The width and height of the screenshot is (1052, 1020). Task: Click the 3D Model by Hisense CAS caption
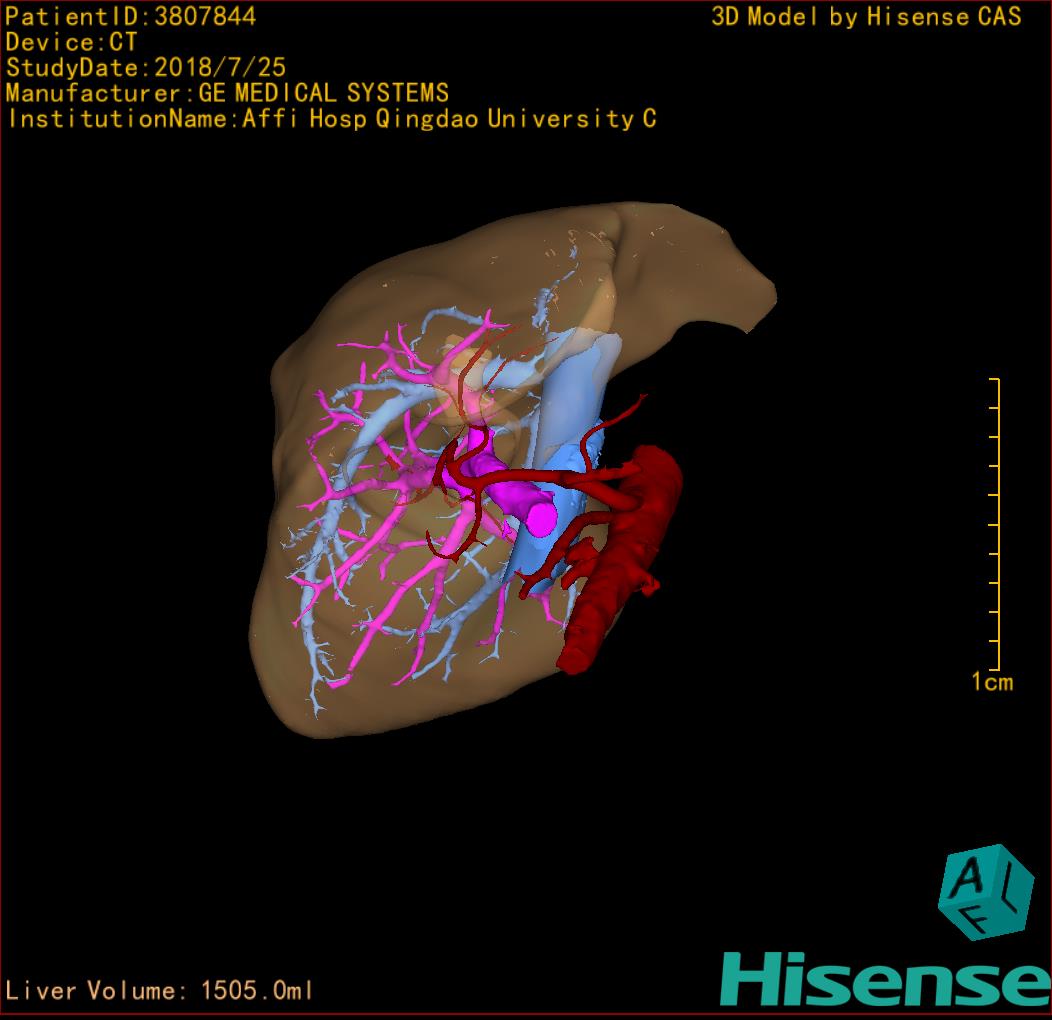[866, 16]
